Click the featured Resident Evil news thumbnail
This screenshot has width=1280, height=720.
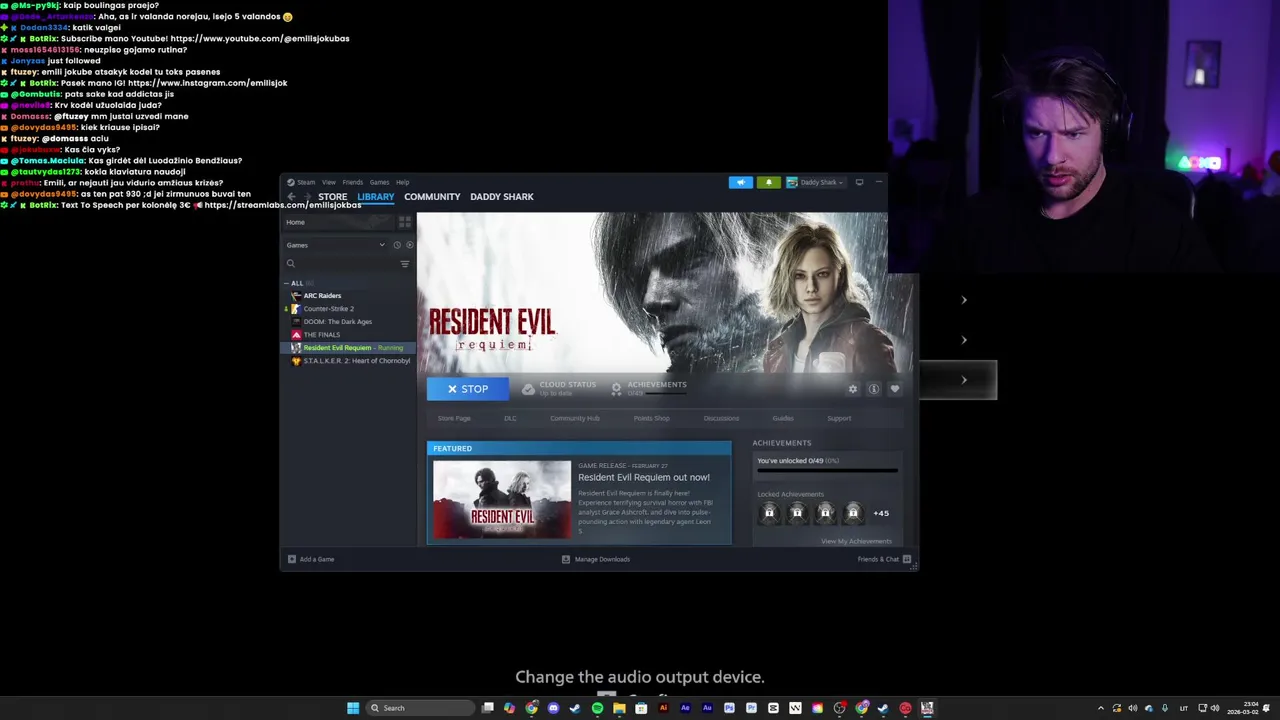[502, 499]
